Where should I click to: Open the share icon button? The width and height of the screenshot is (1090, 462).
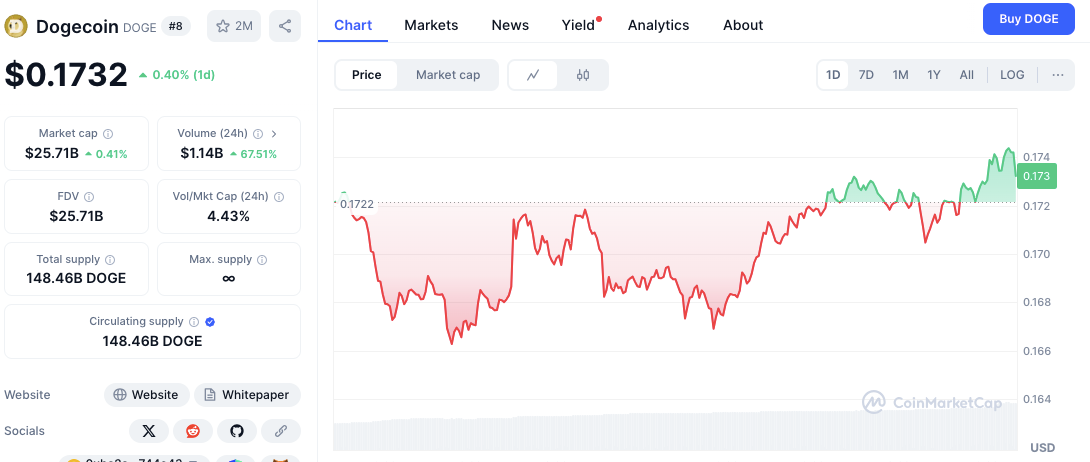[285, 26]
